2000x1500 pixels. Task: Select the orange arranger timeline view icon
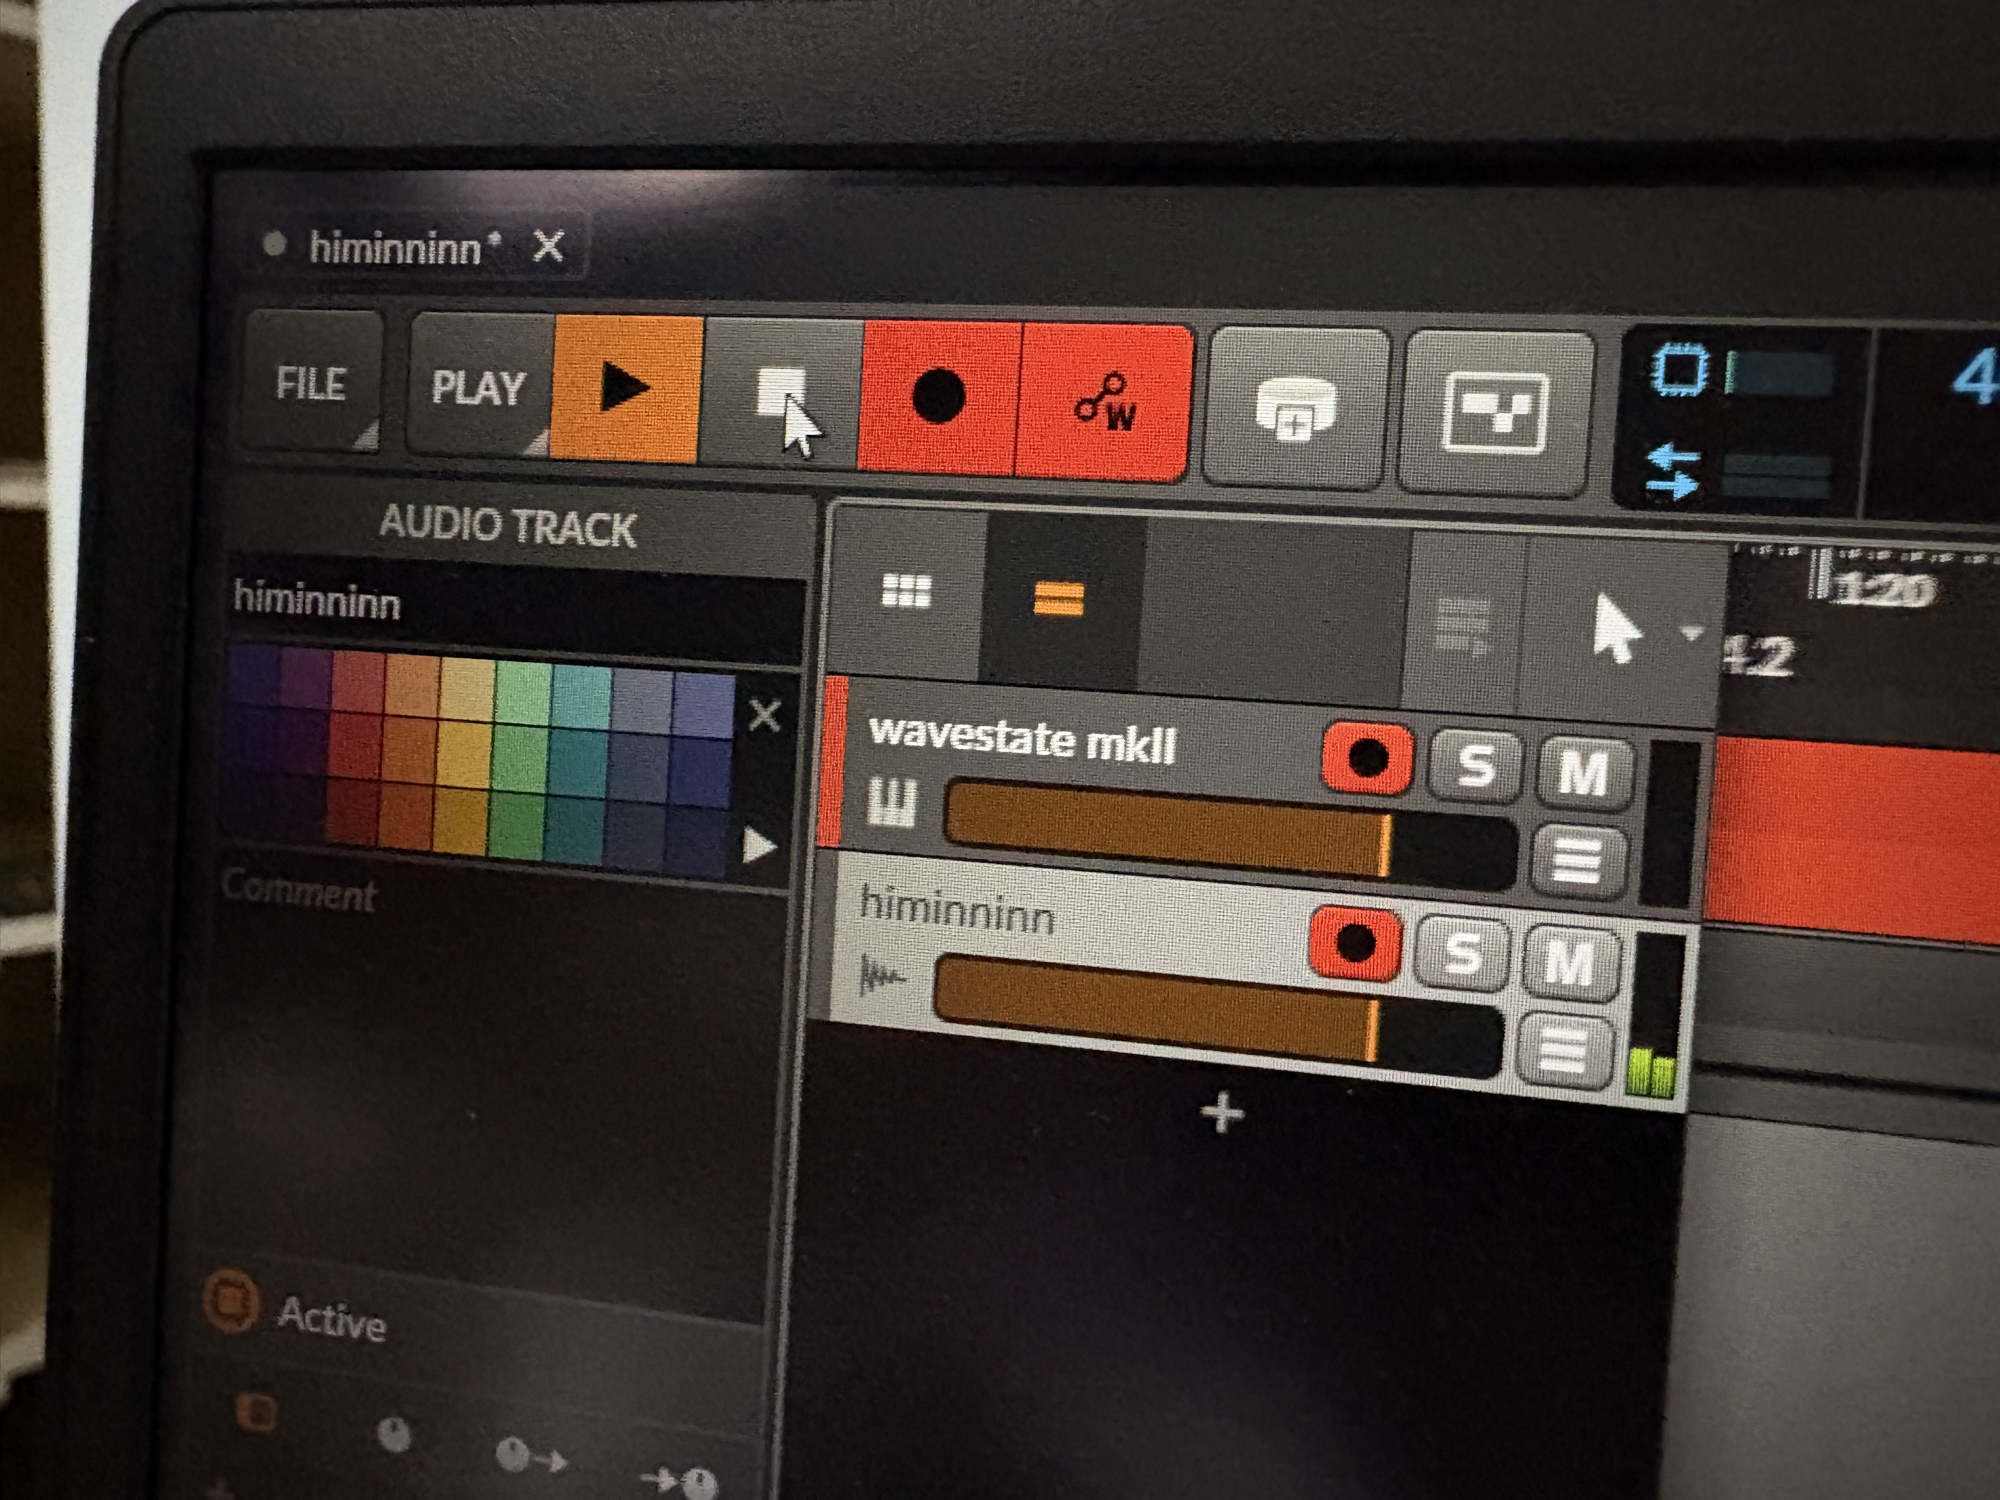coord(1058,599)
